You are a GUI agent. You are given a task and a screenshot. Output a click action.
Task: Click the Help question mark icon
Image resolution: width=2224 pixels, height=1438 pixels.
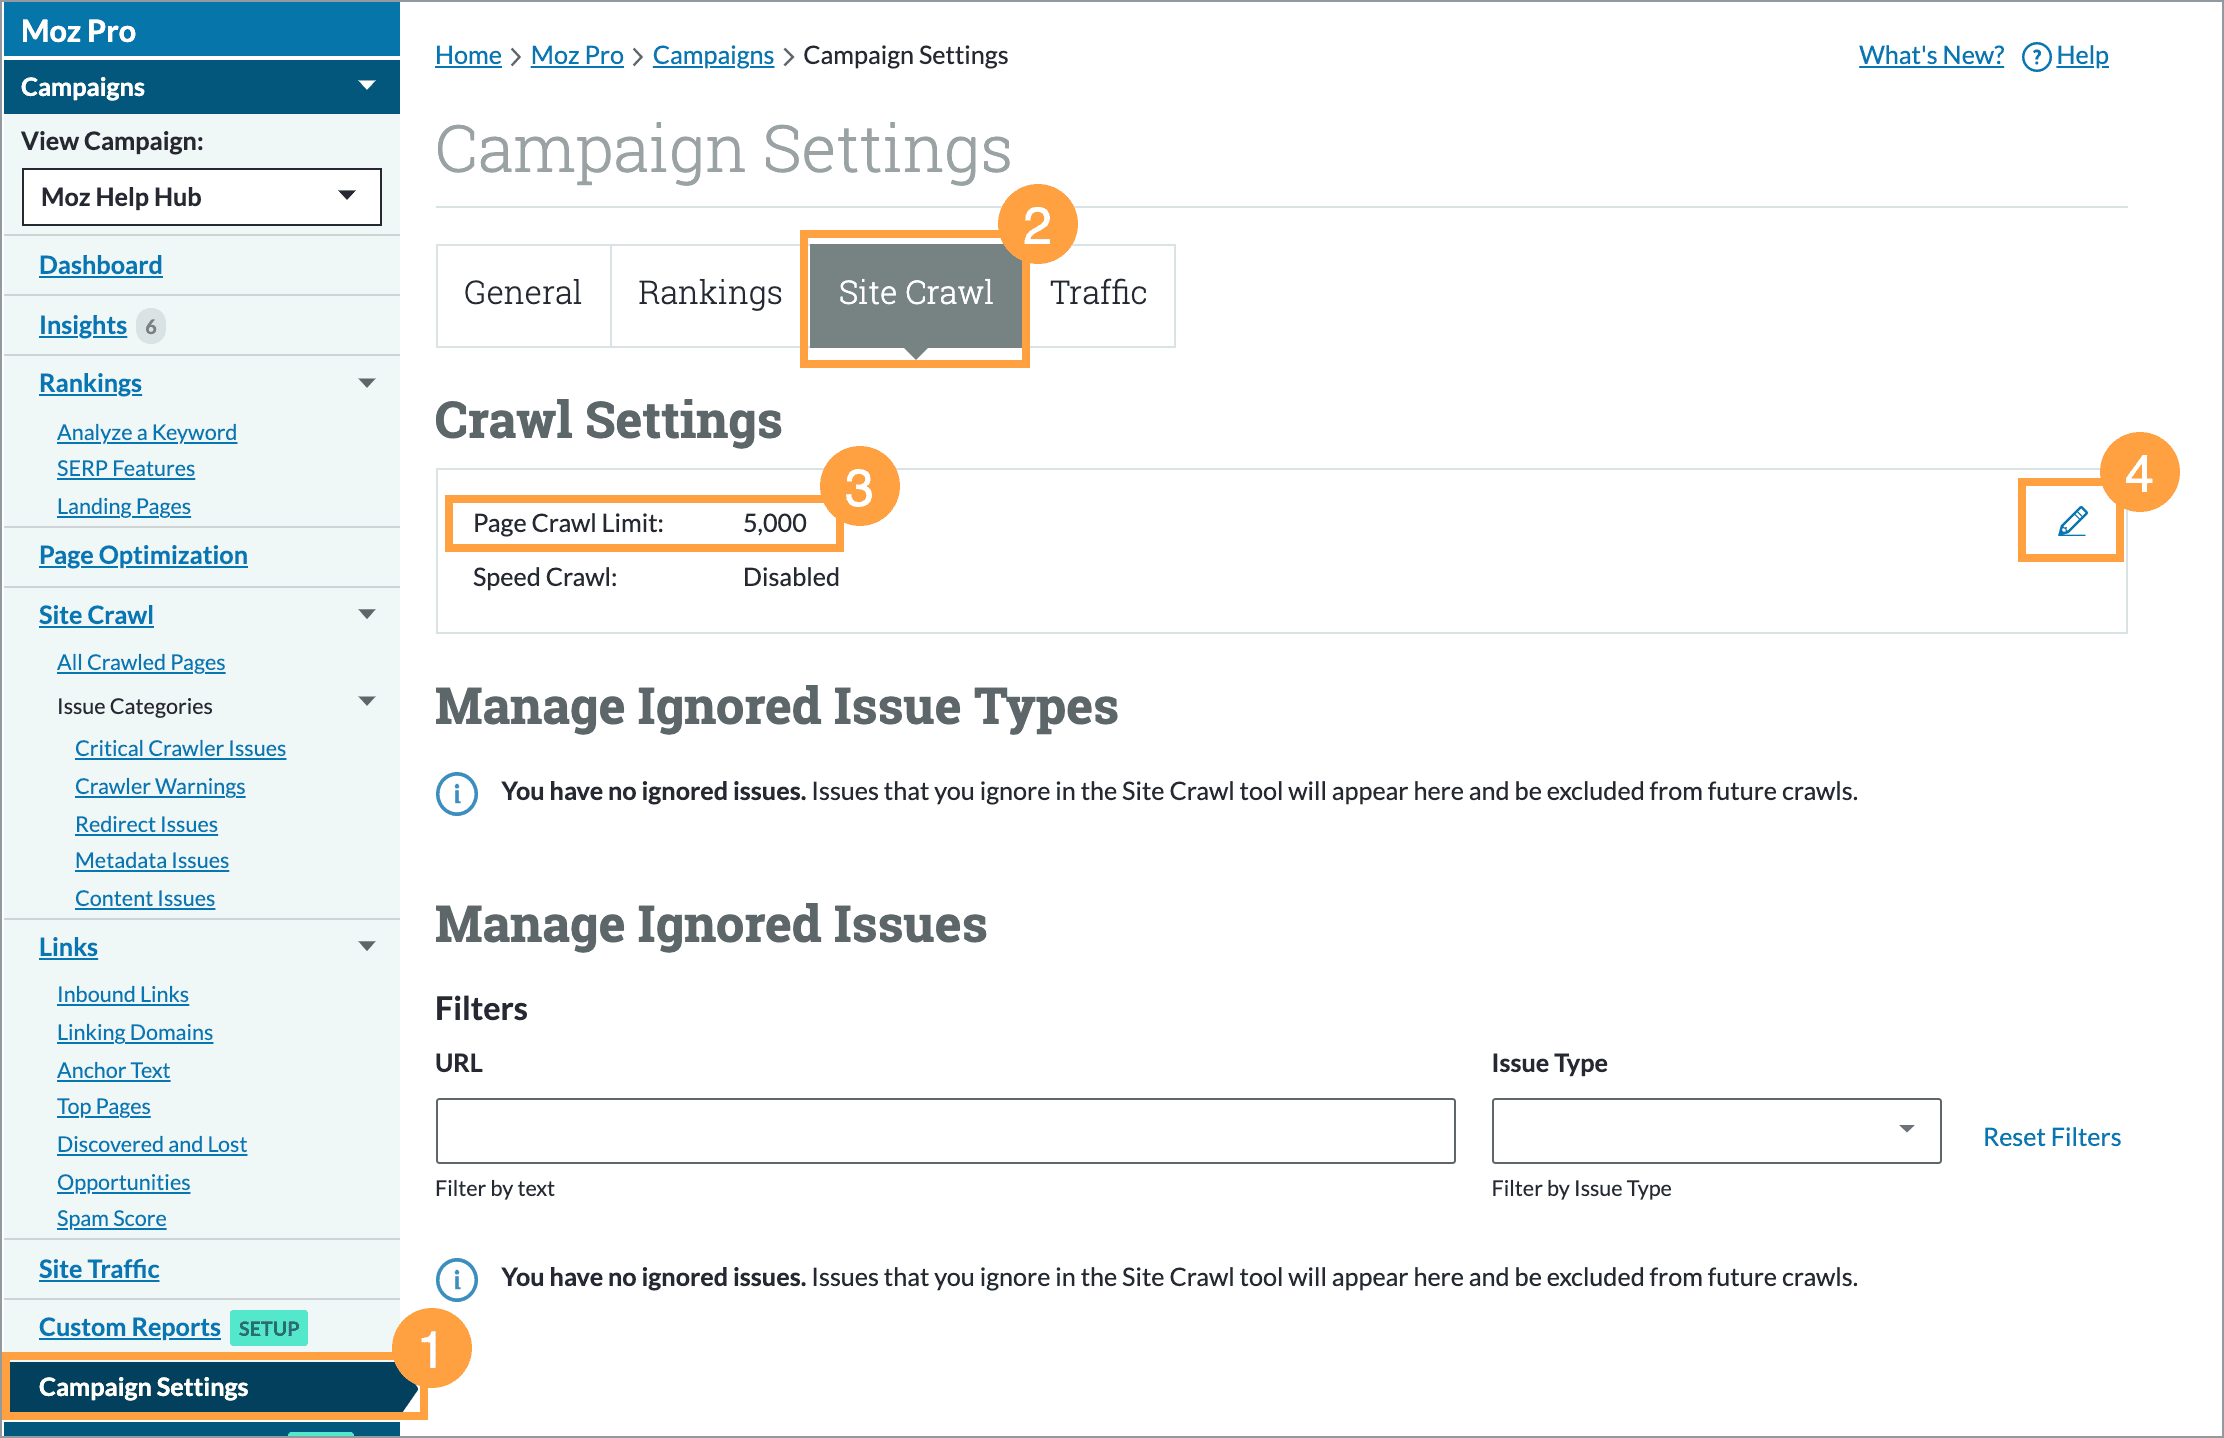(x=2037, y=57)
